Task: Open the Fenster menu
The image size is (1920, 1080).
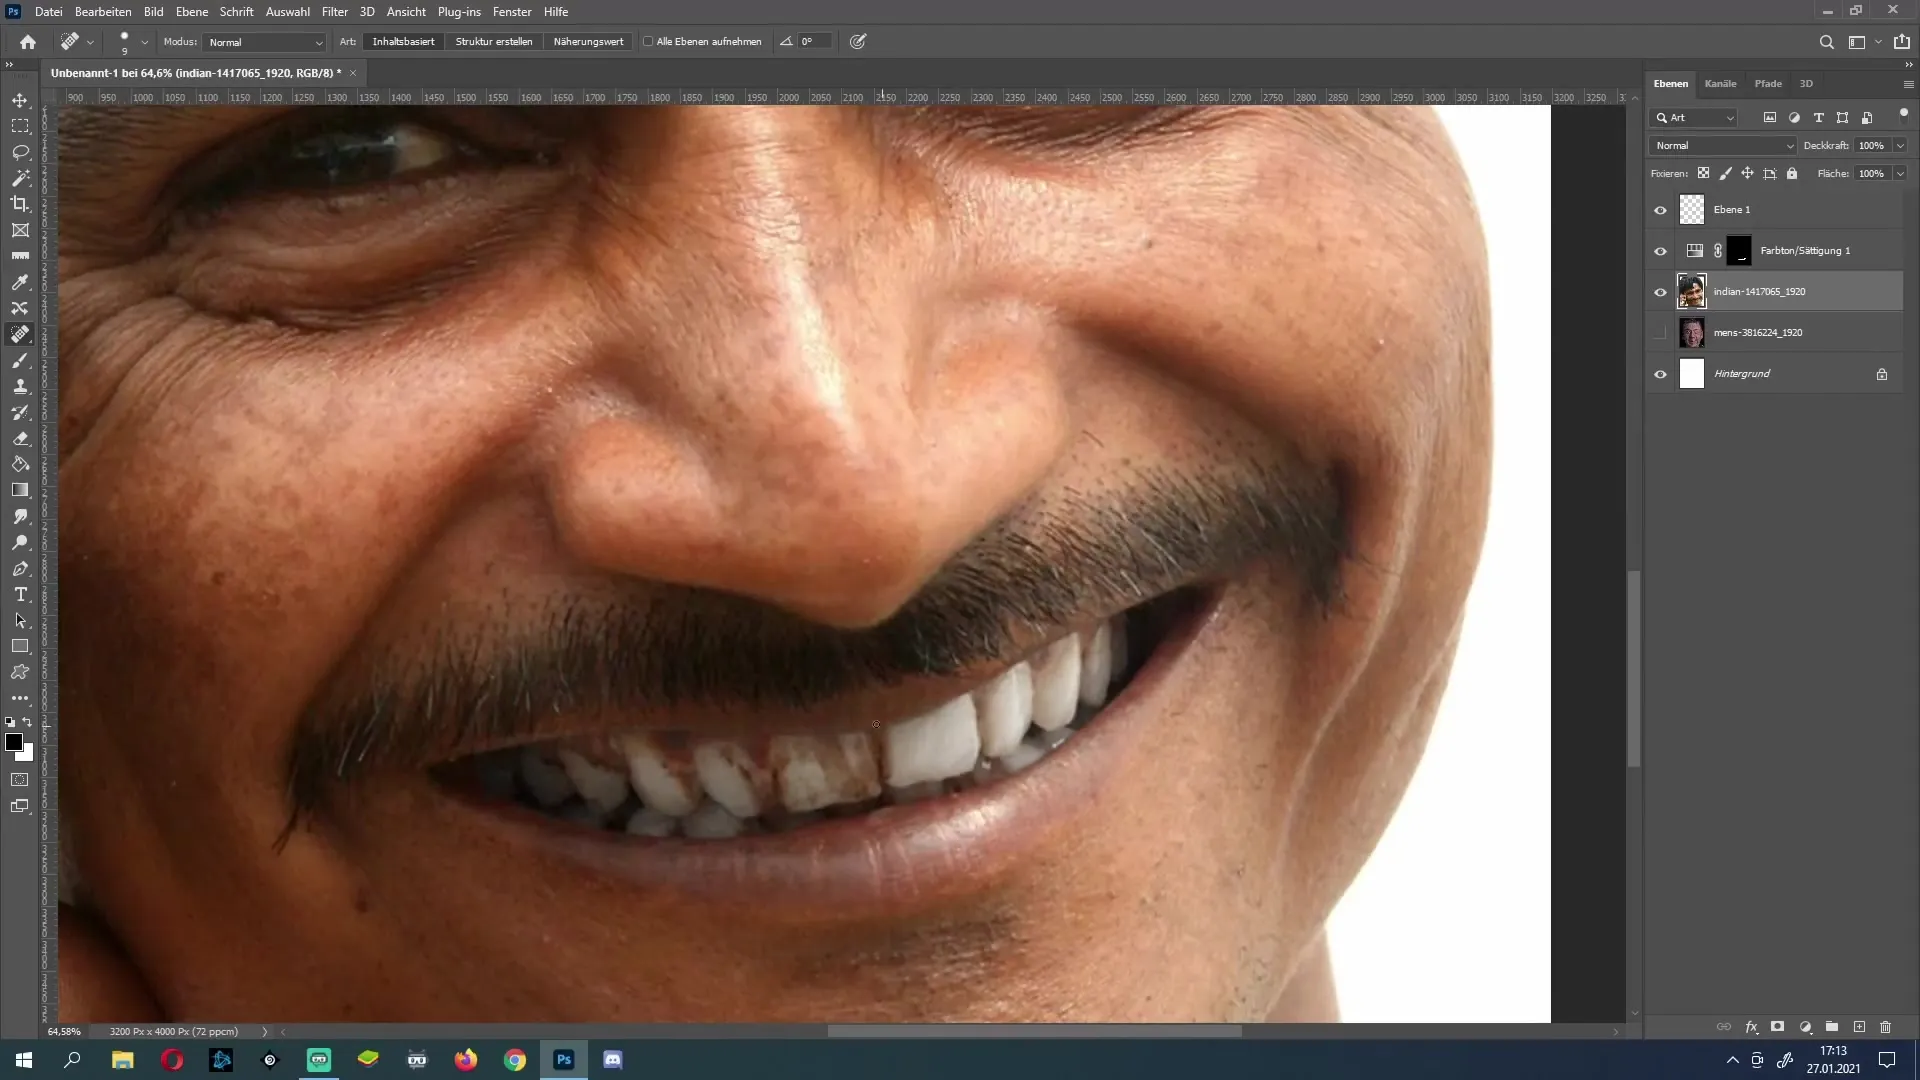Action: (512, 11)
